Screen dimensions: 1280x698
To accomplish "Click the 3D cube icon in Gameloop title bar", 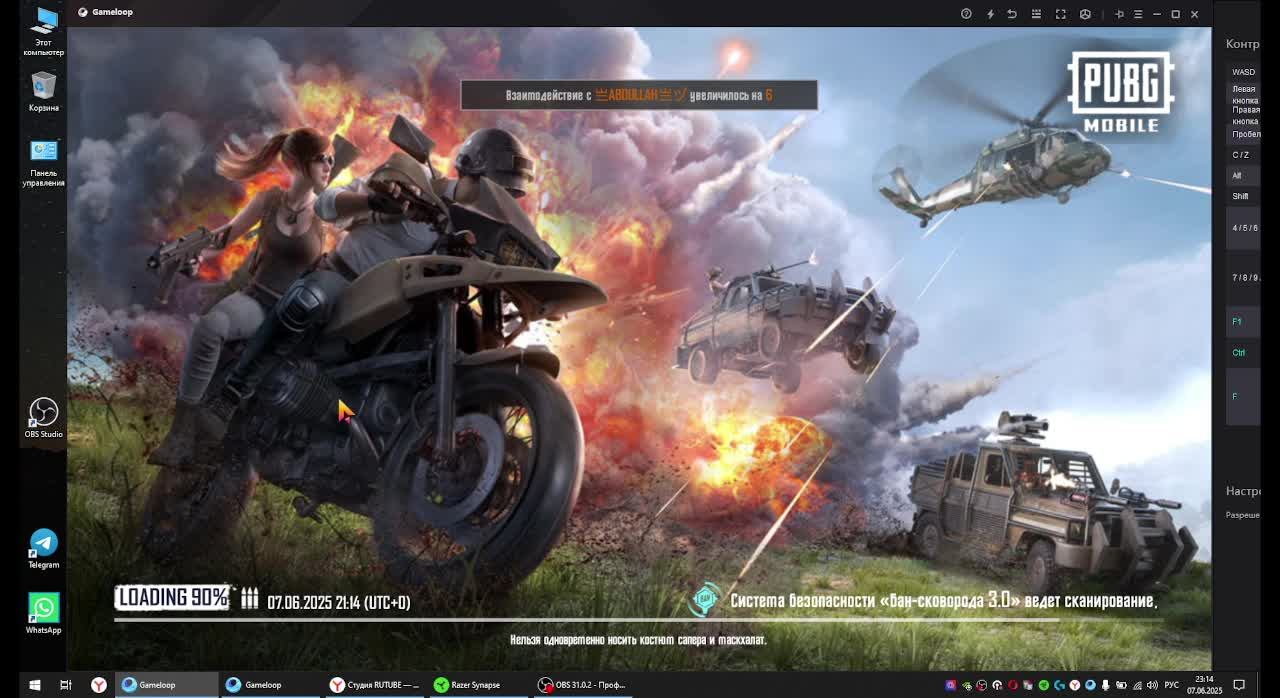I will coord(1085,14).
